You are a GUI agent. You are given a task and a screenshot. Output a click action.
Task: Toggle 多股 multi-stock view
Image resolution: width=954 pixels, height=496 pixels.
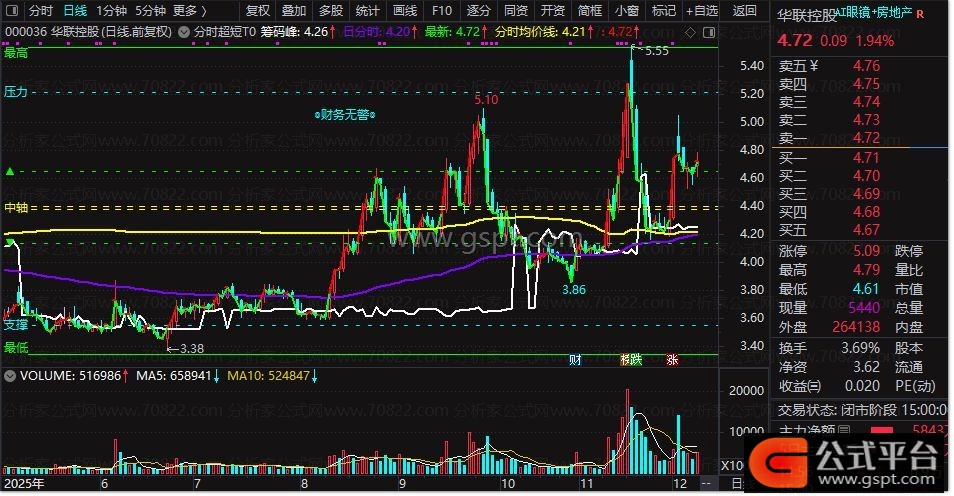coord(330,11)
